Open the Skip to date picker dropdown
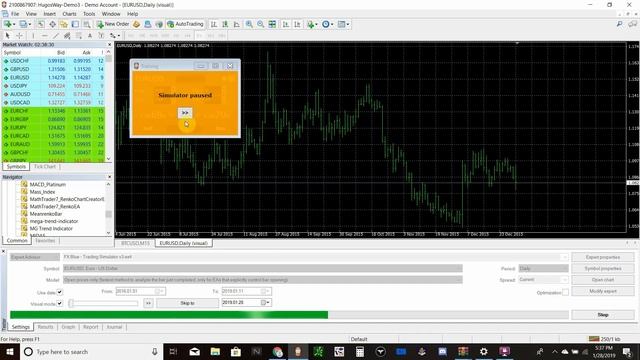 click(x=267, y=302)
